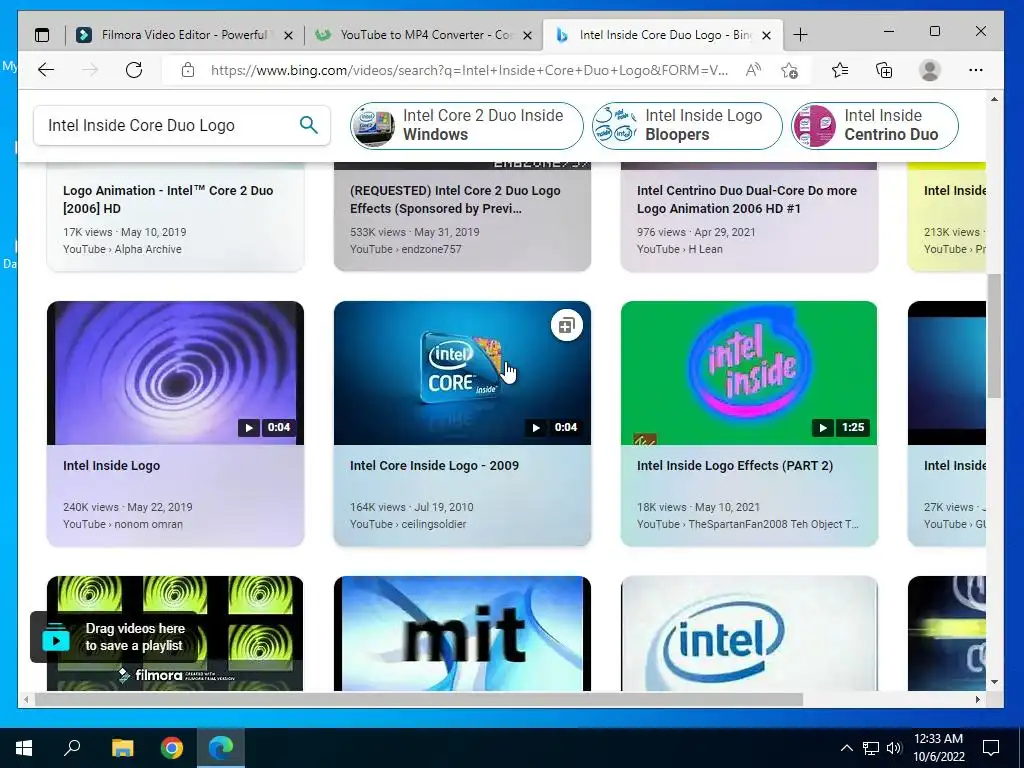
Task: Open the Tab actions menu icon
Action: tap(42, 35)
